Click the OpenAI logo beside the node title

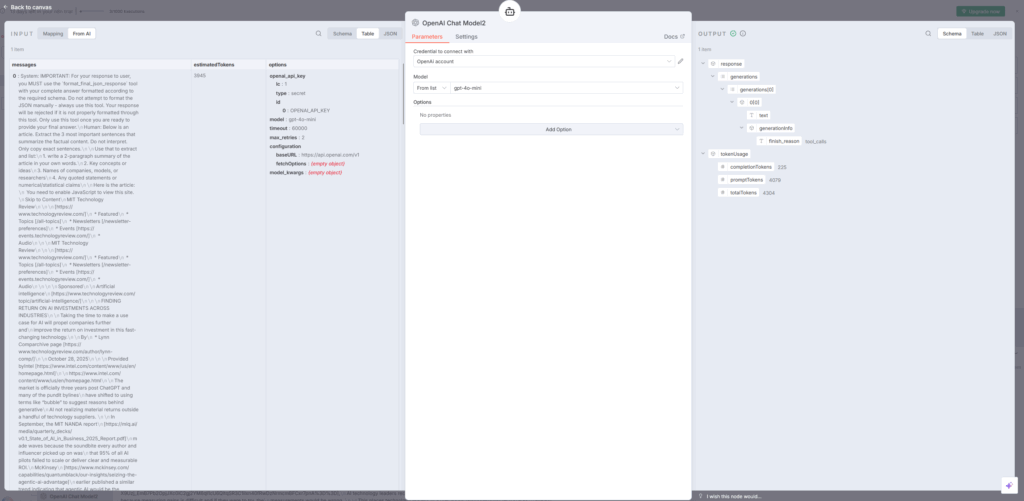click(414, 20)
